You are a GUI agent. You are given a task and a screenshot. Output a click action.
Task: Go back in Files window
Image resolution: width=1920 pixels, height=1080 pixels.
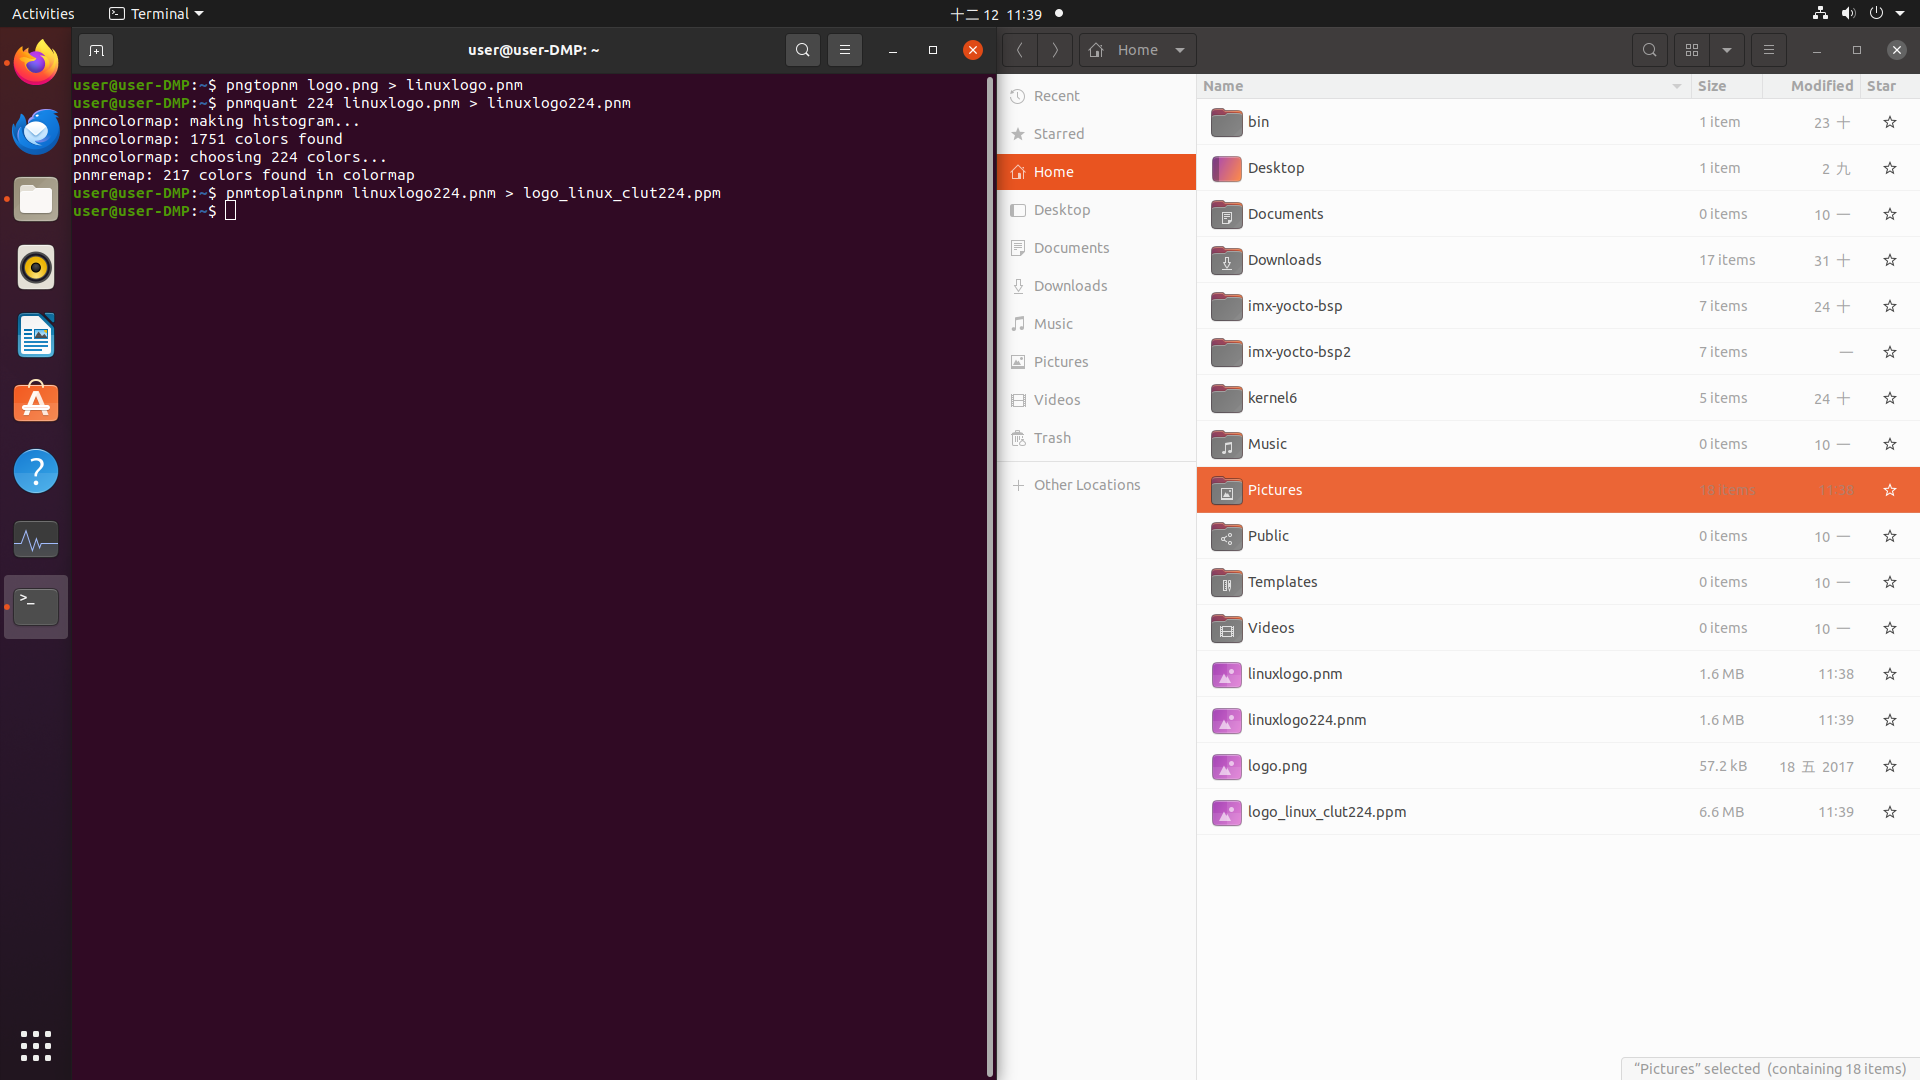tap(1019, 50)
